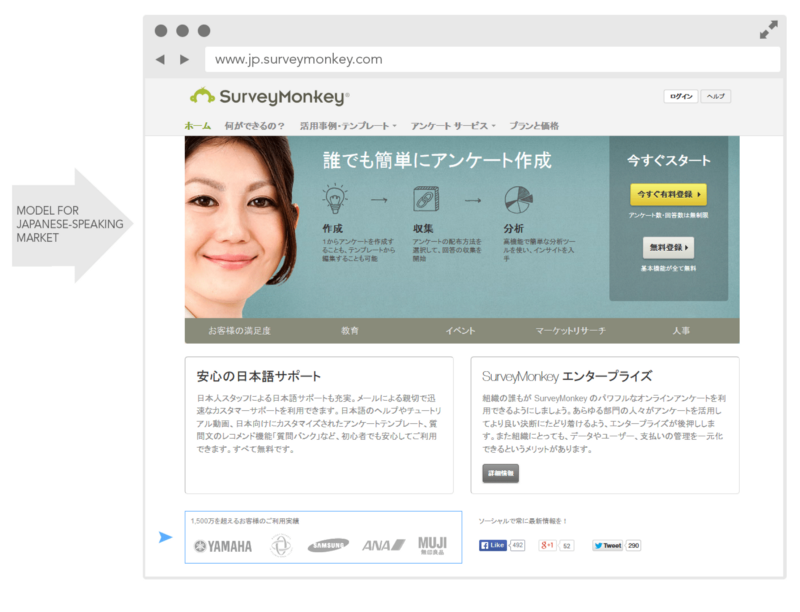Click the Twitter Tweet button

coord(608,545)
